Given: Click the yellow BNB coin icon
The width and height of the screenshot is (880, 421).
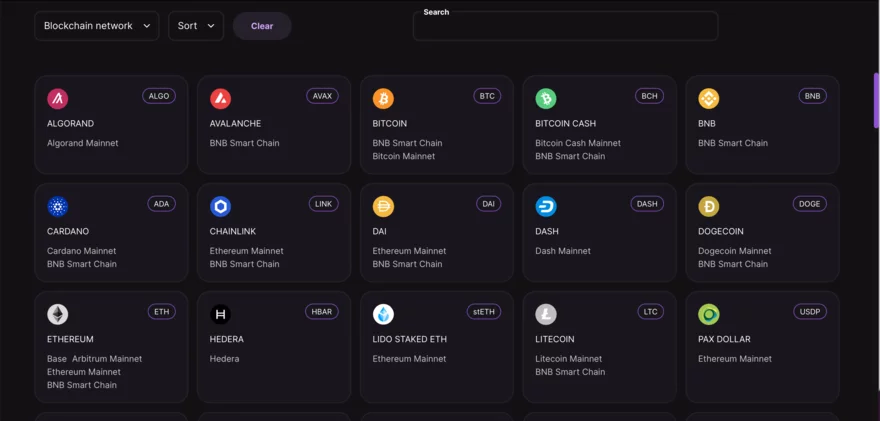Looking at the screenshot, I should click(x=709, y=99).
